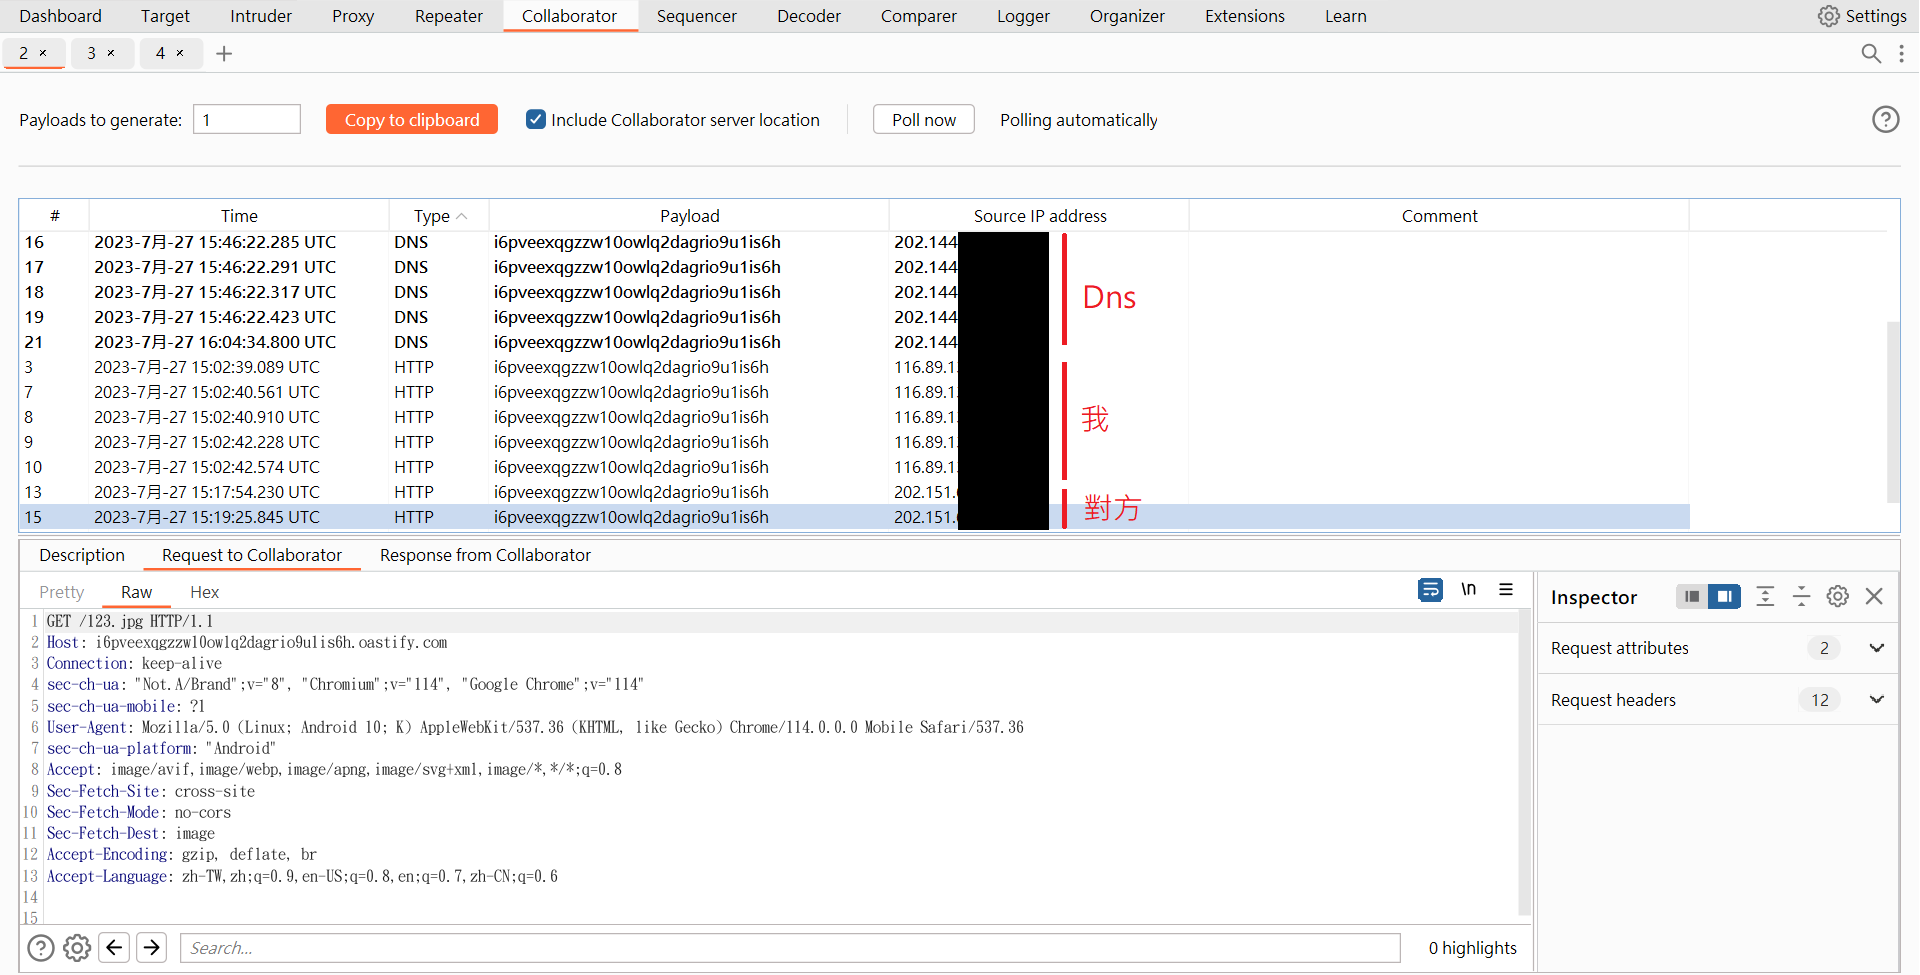
Task: Close the Inspector panel
Action: 1874,597
